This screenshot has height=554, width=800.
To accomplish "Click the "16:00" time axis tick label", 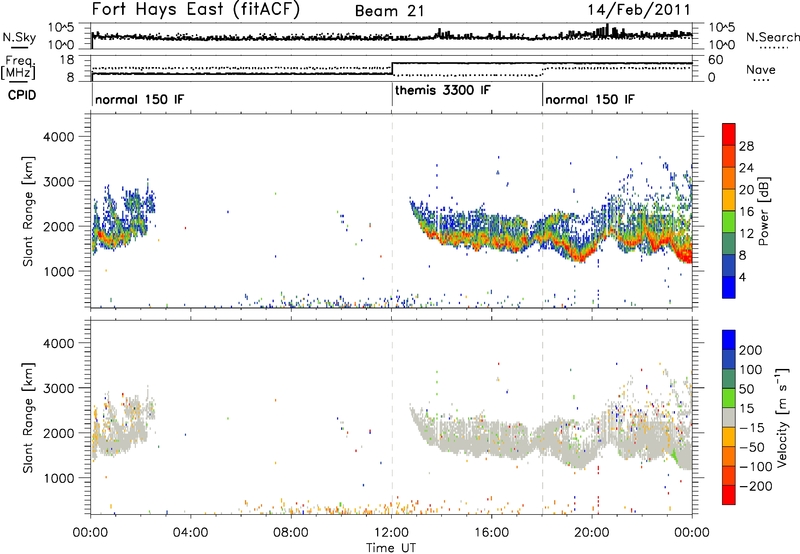I will point(491,533).
